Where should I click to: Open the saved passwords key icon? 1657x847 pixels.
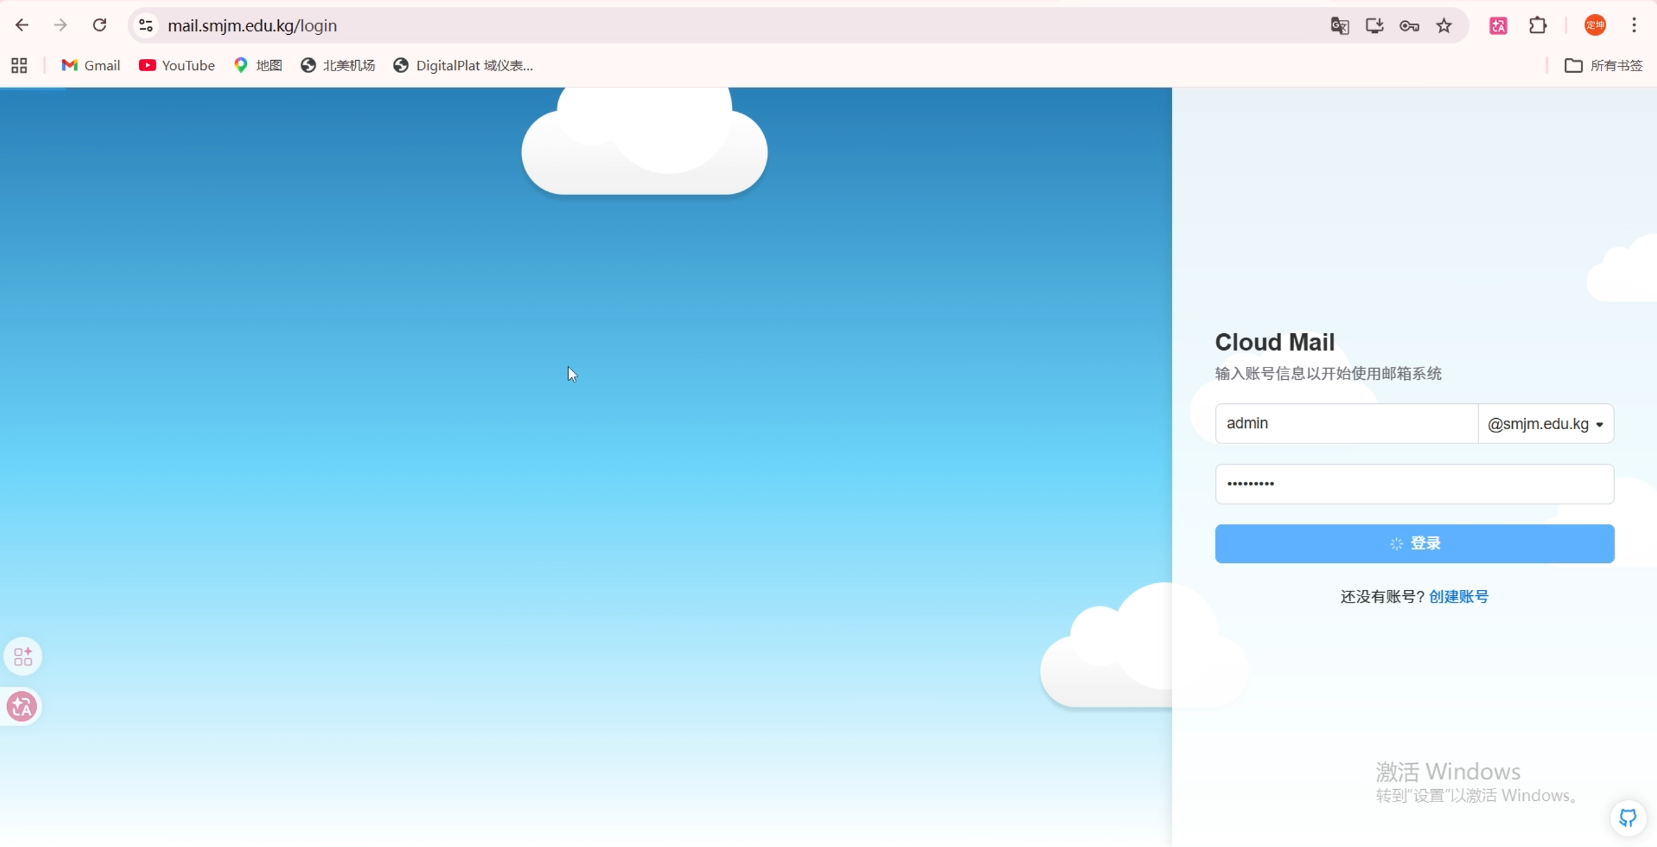click(1409, 26)
